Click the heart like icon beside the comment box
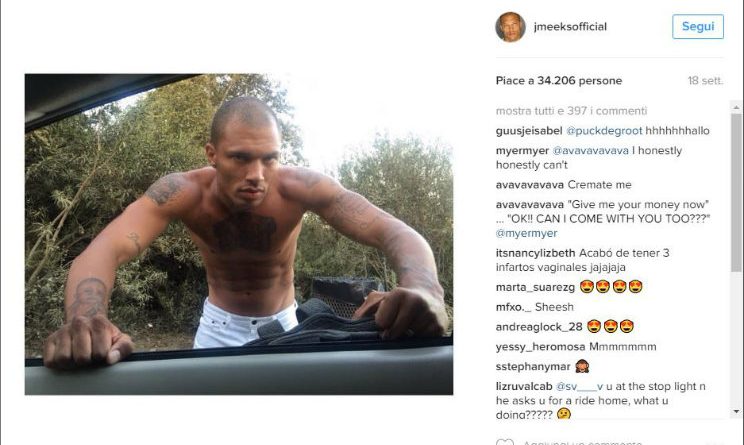Viewport: 744px width, 445px height. click(505, 442)
